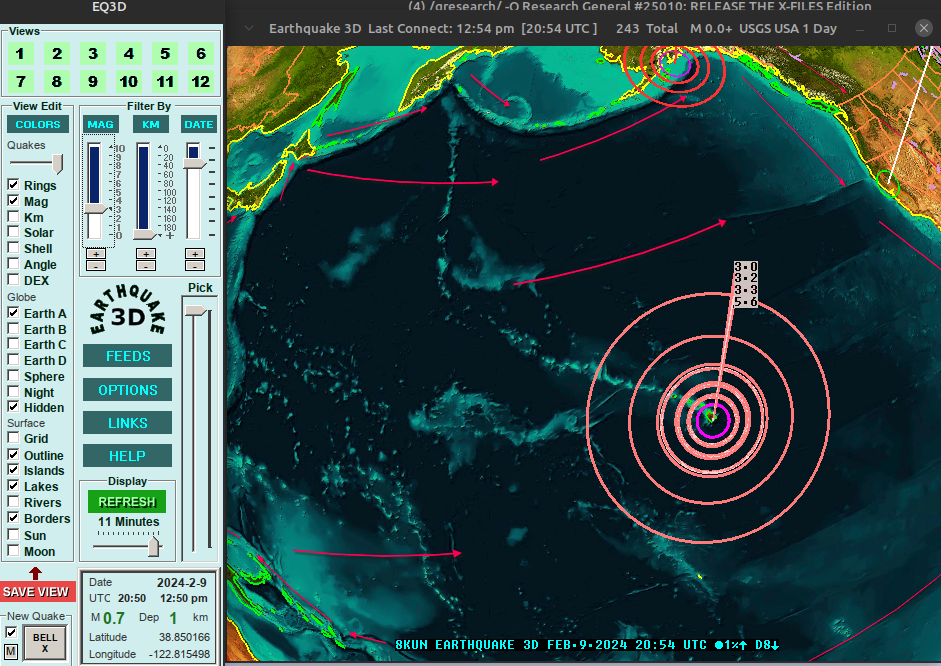Activate view 12

(x=201, y=82)
